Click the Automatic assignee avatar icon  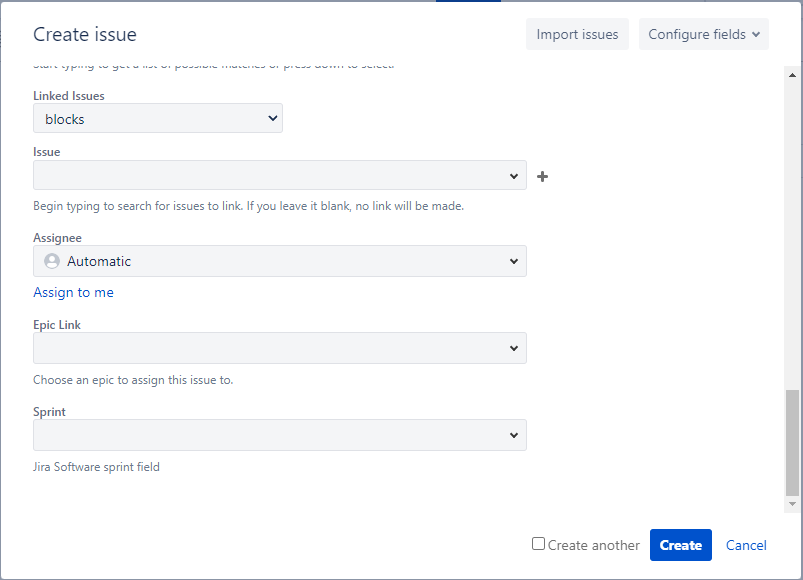(x=52, y=261)
